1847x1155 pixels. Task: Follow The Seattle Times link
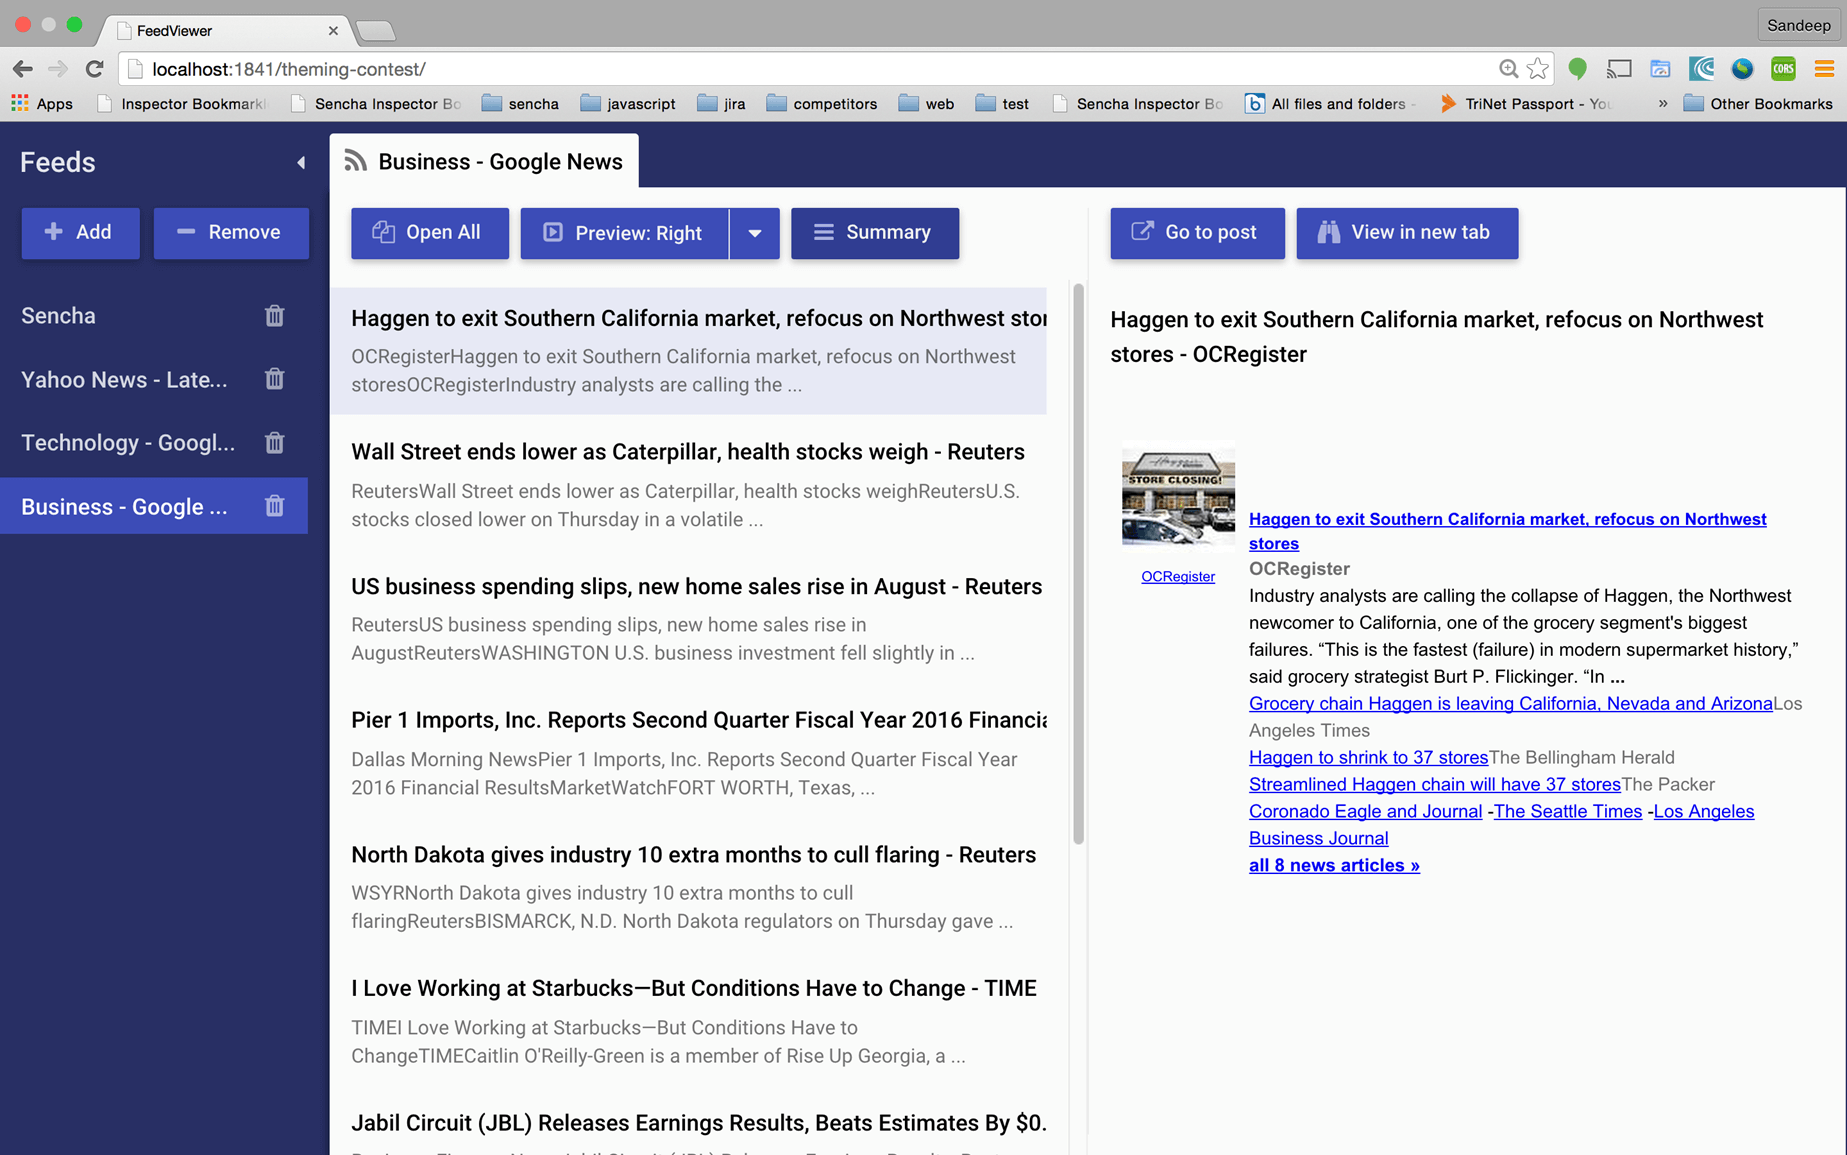pos(1567,811)
